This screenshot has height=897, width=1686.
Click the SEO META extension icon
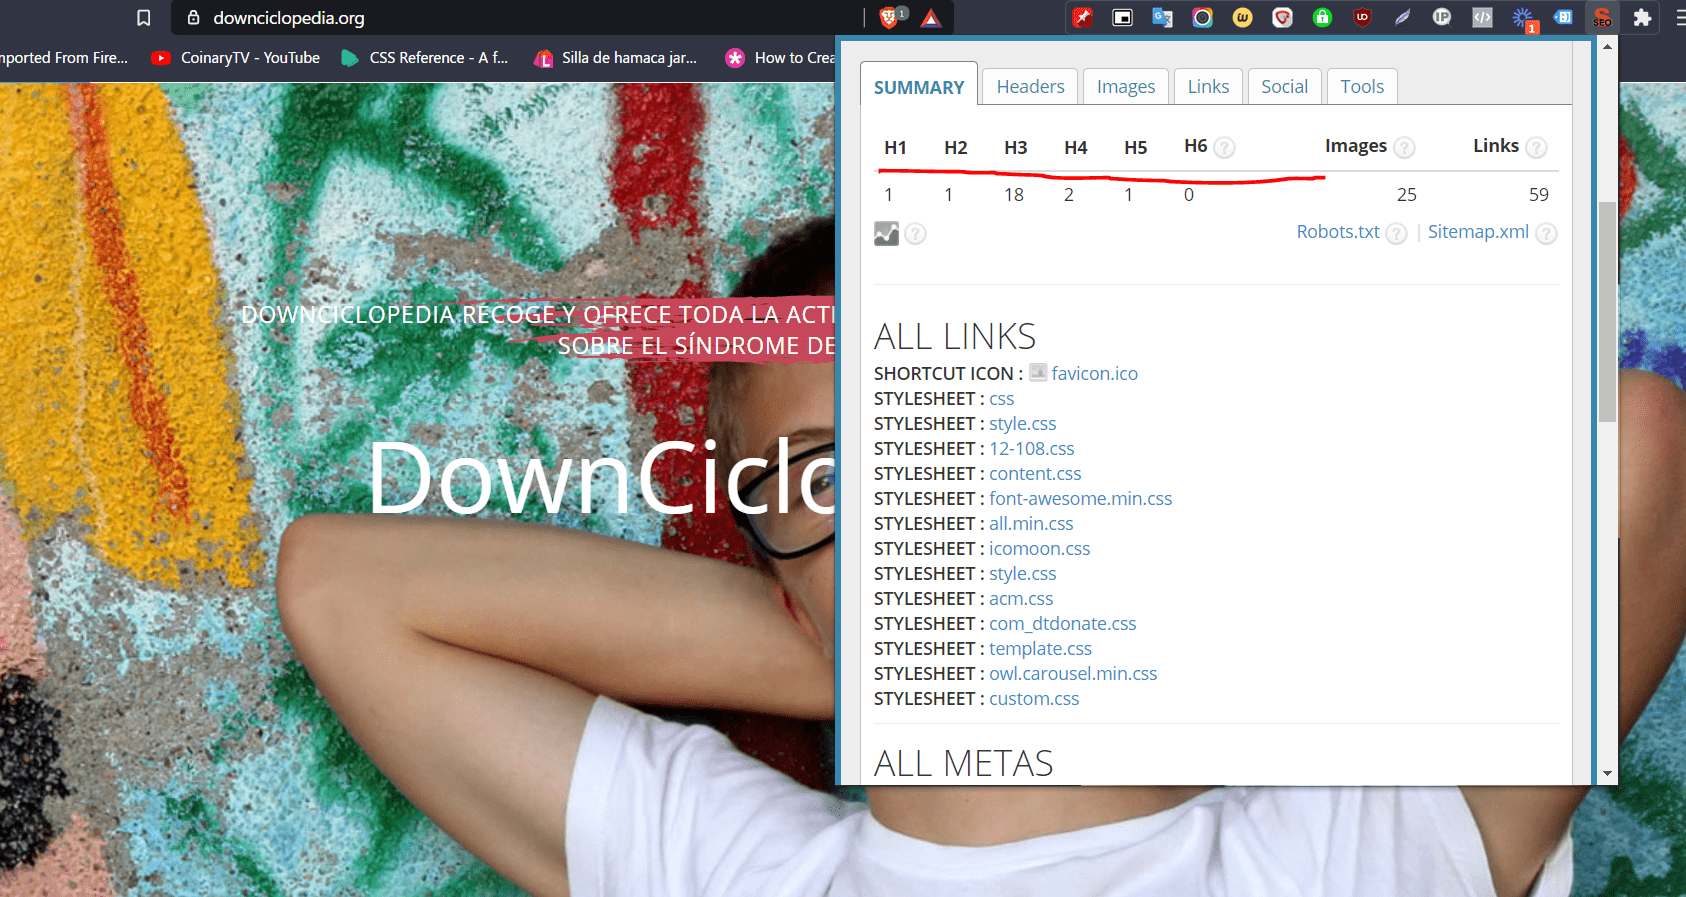click(1602, 17)
